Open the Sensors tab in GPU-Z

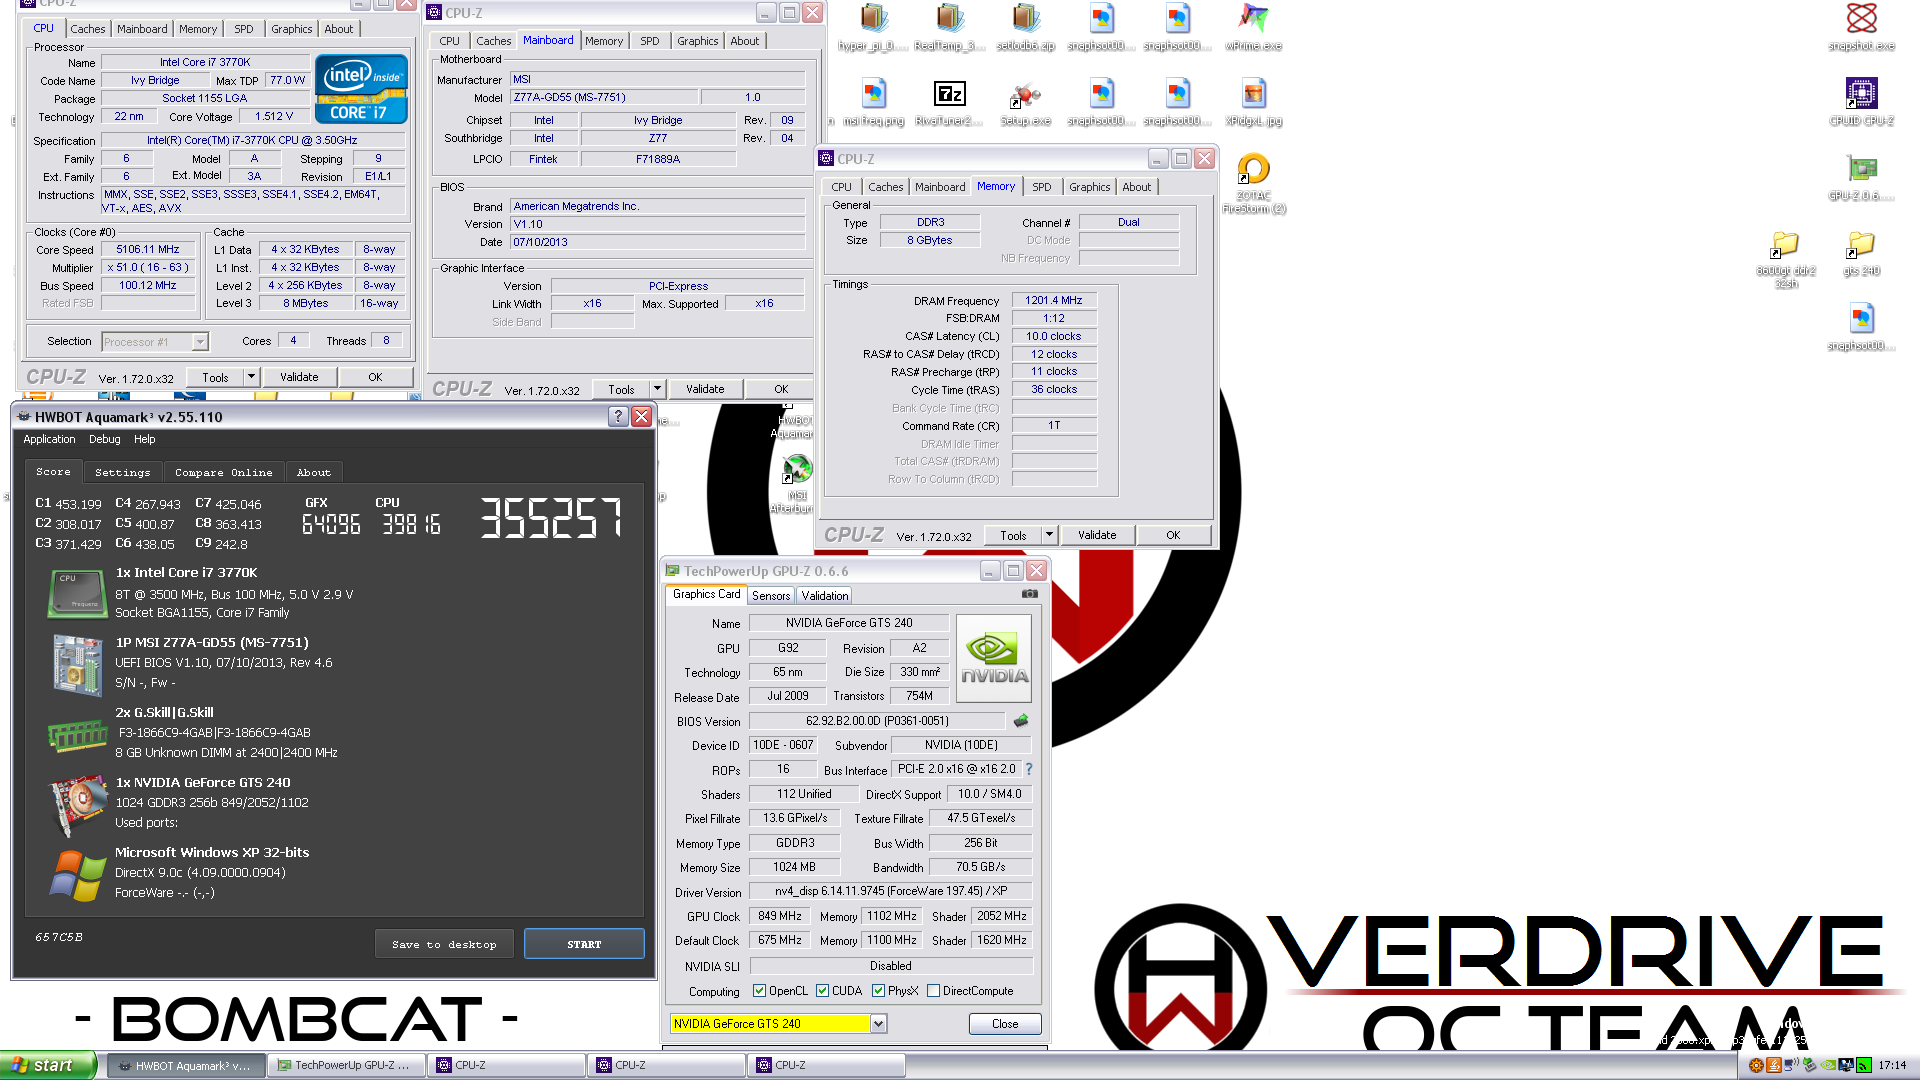(771, 595)
